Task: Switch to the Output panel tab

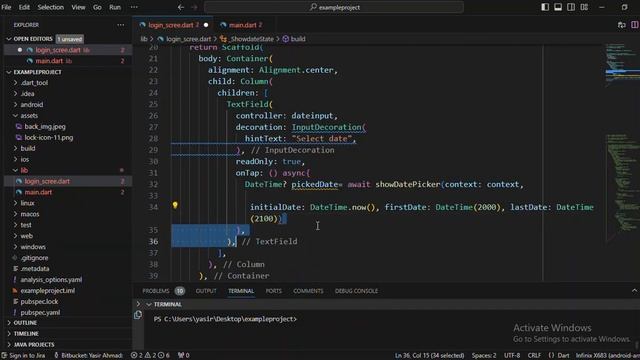Action: tap(206, 291)
